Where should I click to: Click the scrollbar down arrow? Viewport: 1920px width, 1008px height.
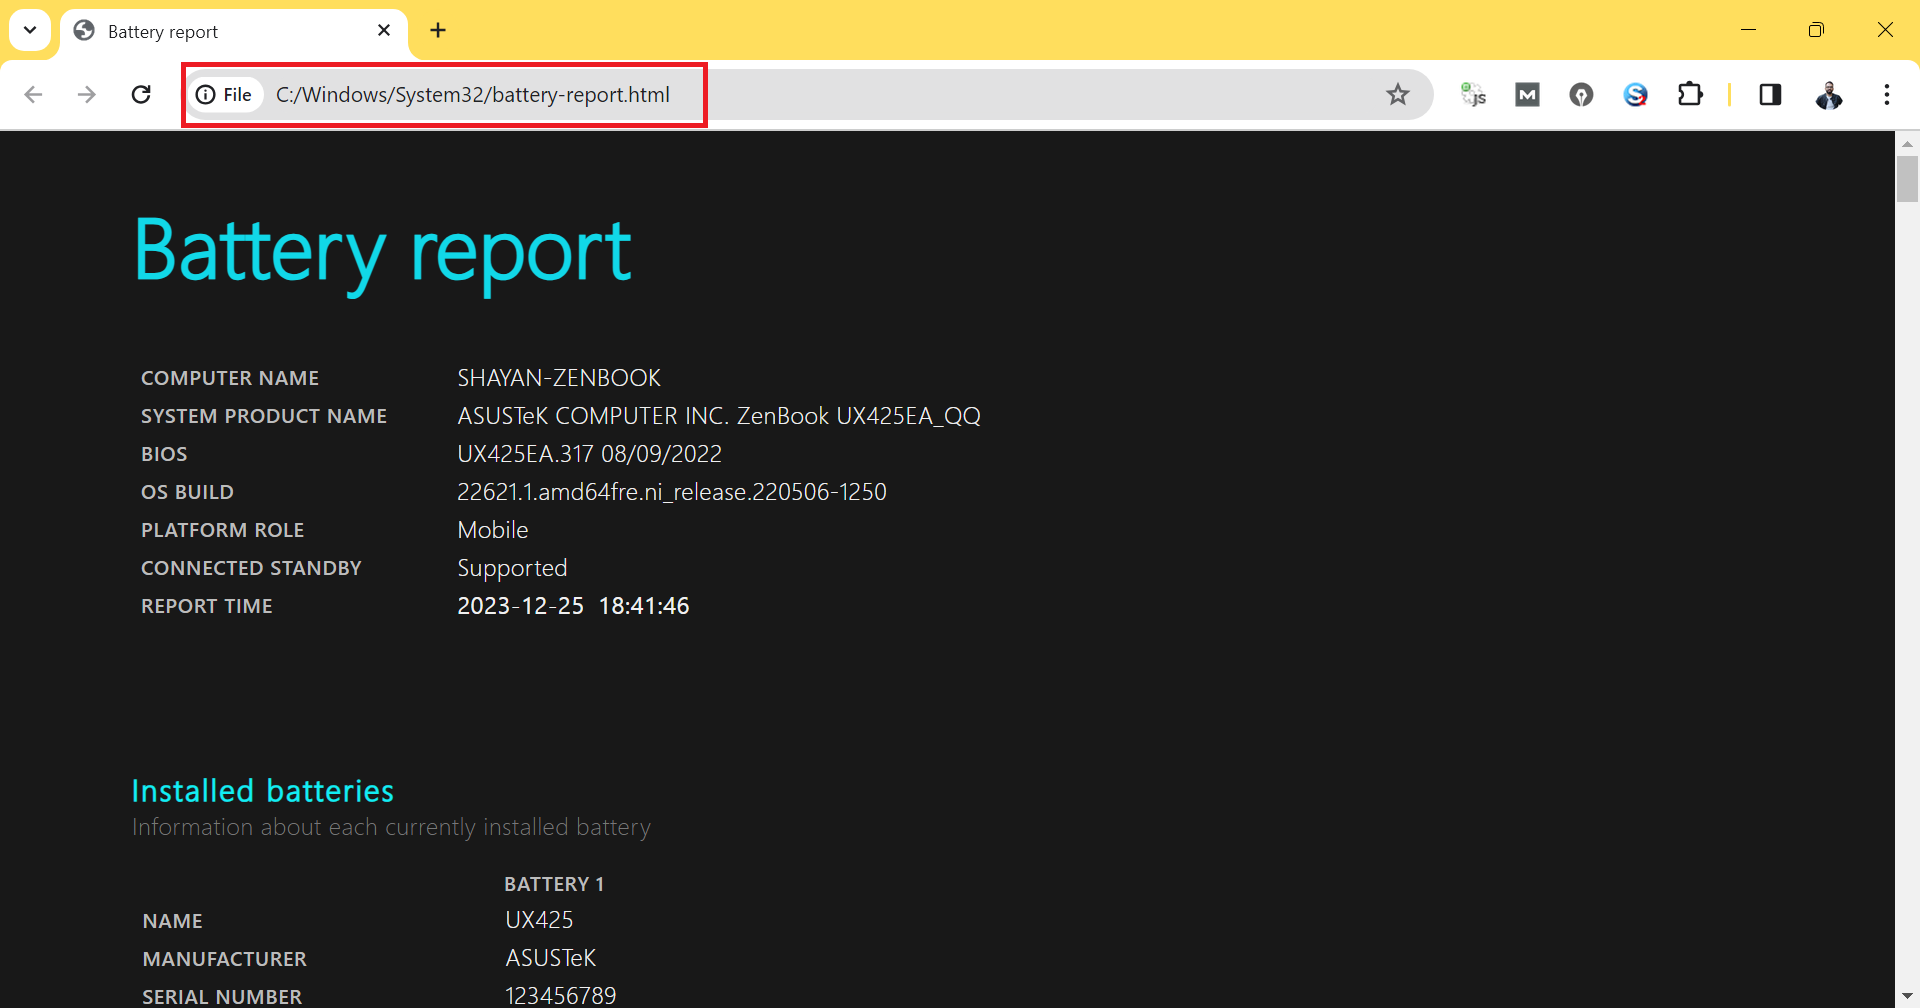click(x=1907, y=997)
